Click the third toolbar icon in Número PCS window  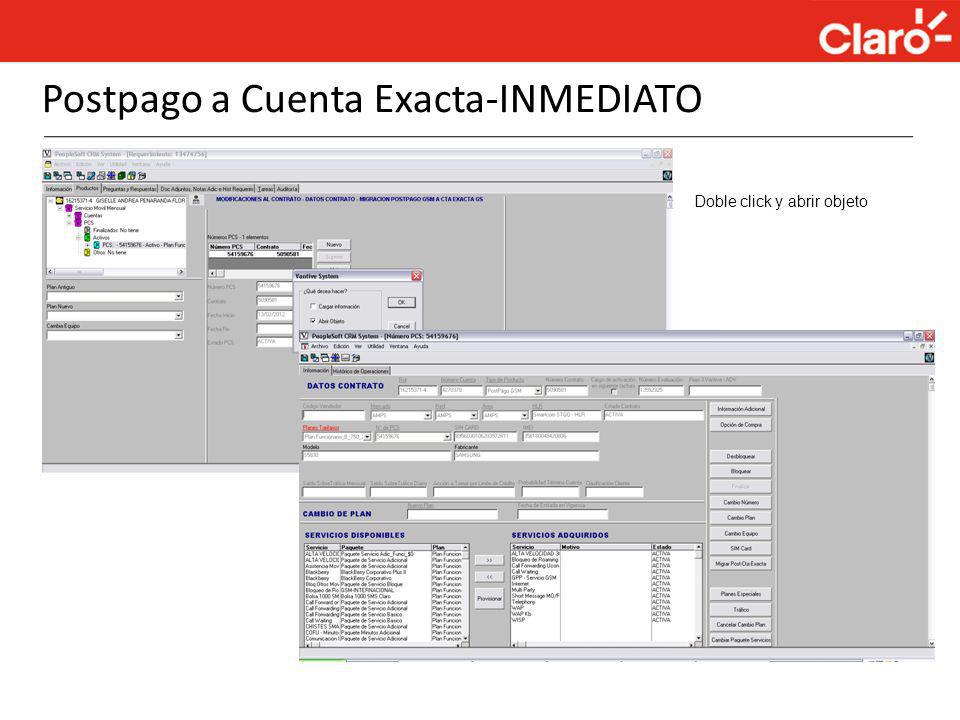tap(324, 358)
